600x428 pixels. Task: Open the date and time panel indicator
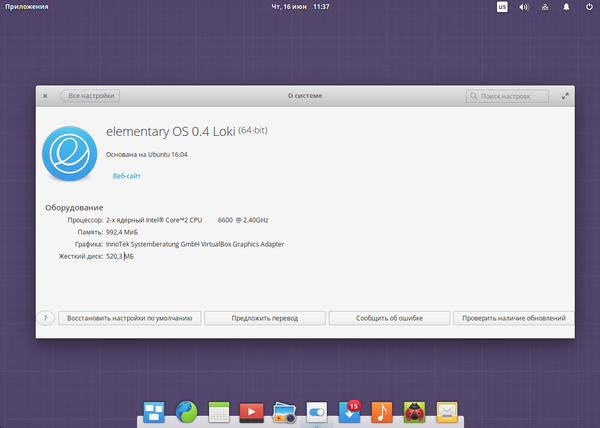point(300,7)
